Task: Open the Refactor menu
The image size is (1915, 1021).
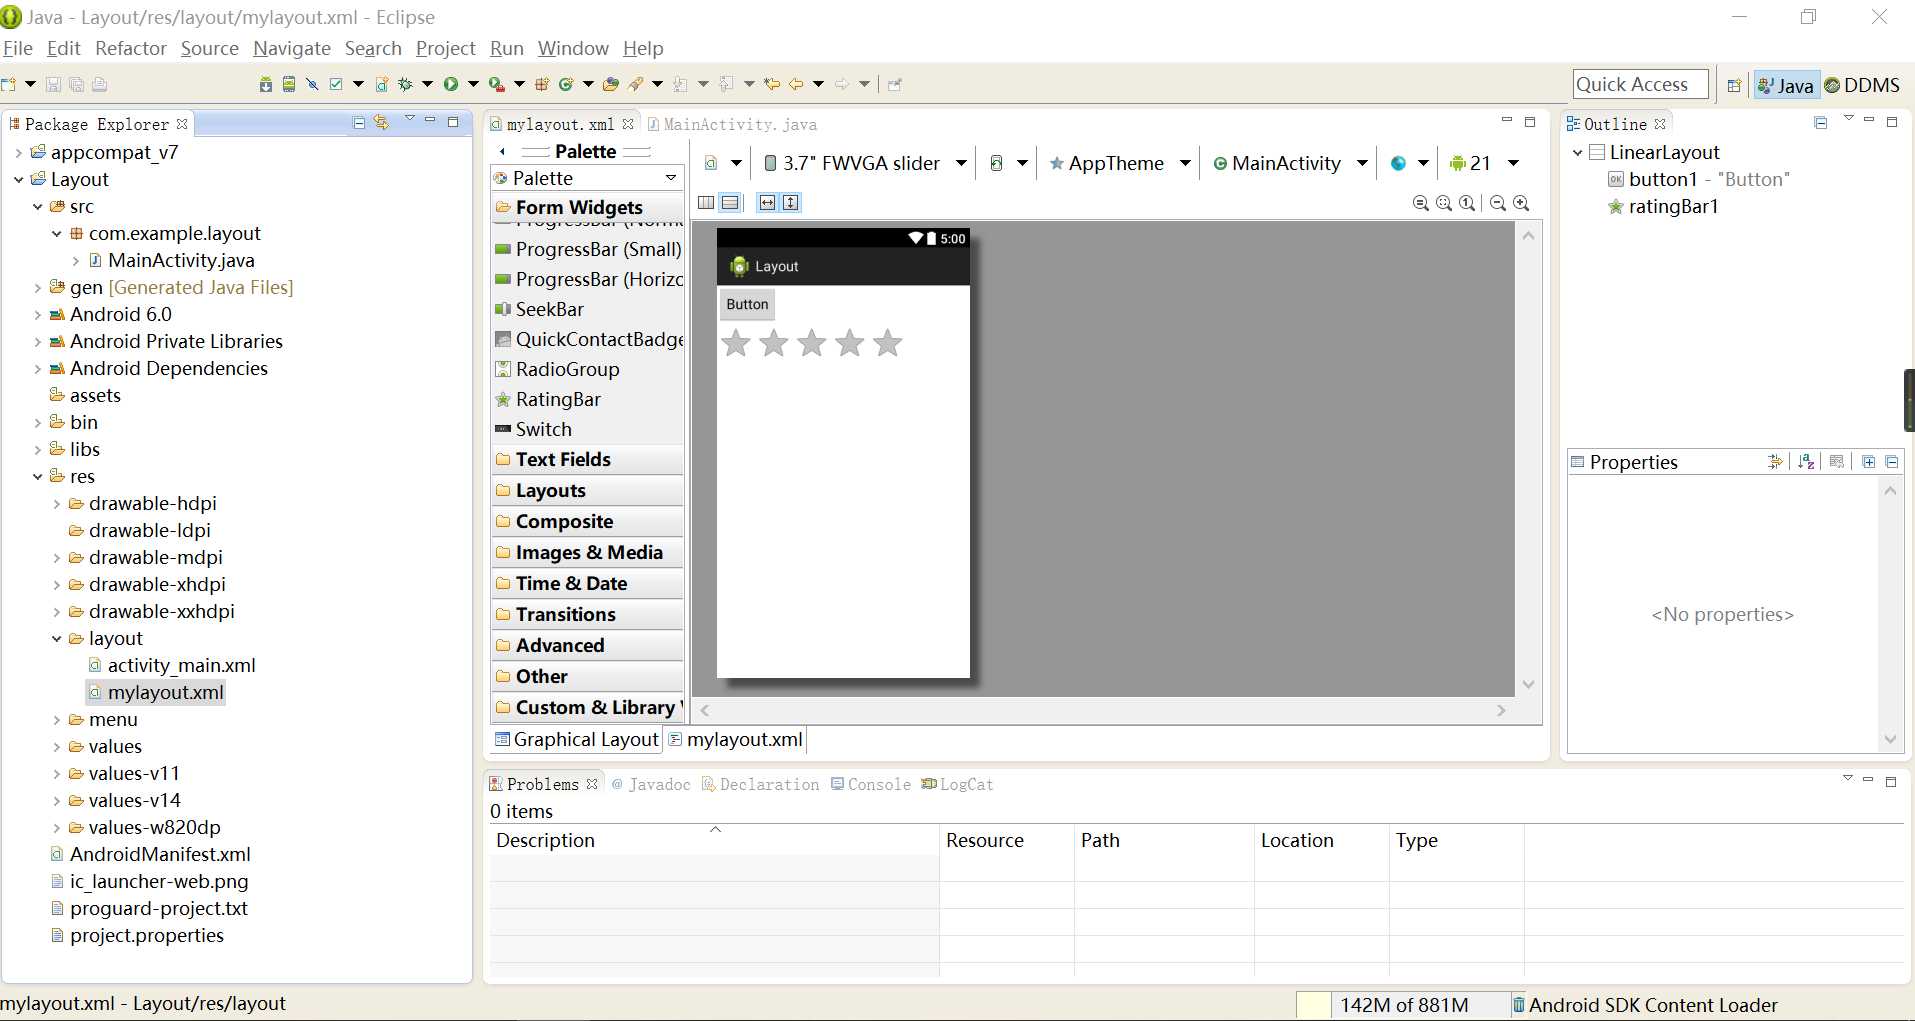Action: pos(130,48)
